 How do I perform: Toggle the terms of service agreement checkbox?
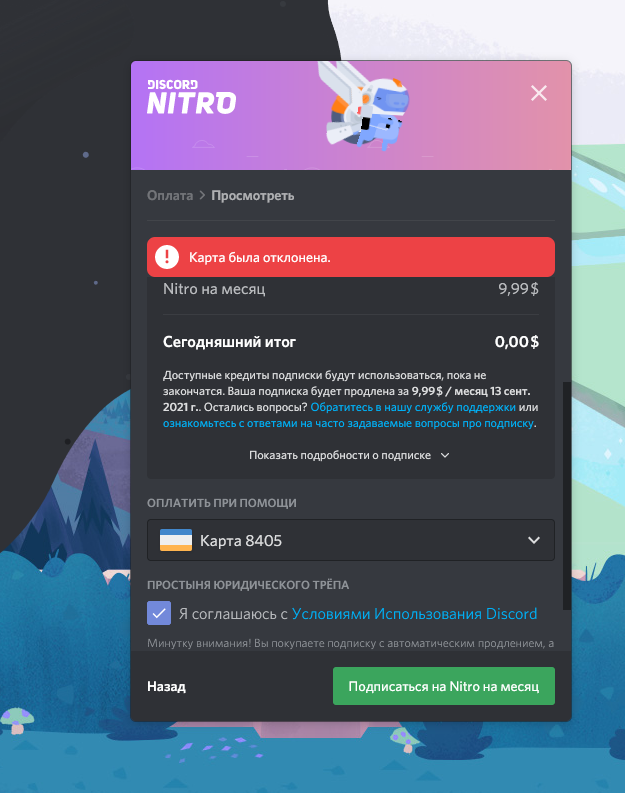pos(159,613)
